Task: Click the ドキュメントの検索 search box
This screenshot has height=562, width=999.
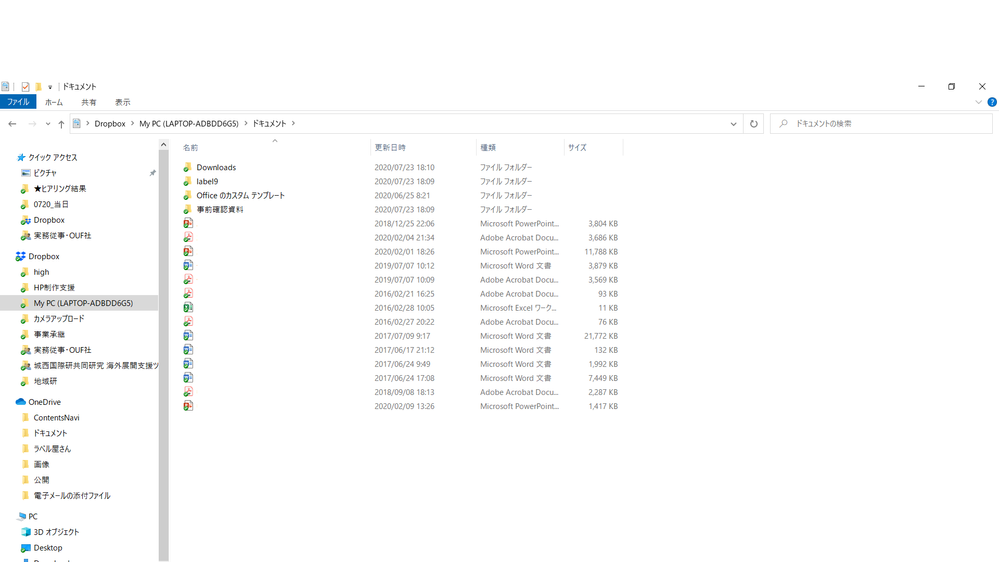Action: pos(885,124)
